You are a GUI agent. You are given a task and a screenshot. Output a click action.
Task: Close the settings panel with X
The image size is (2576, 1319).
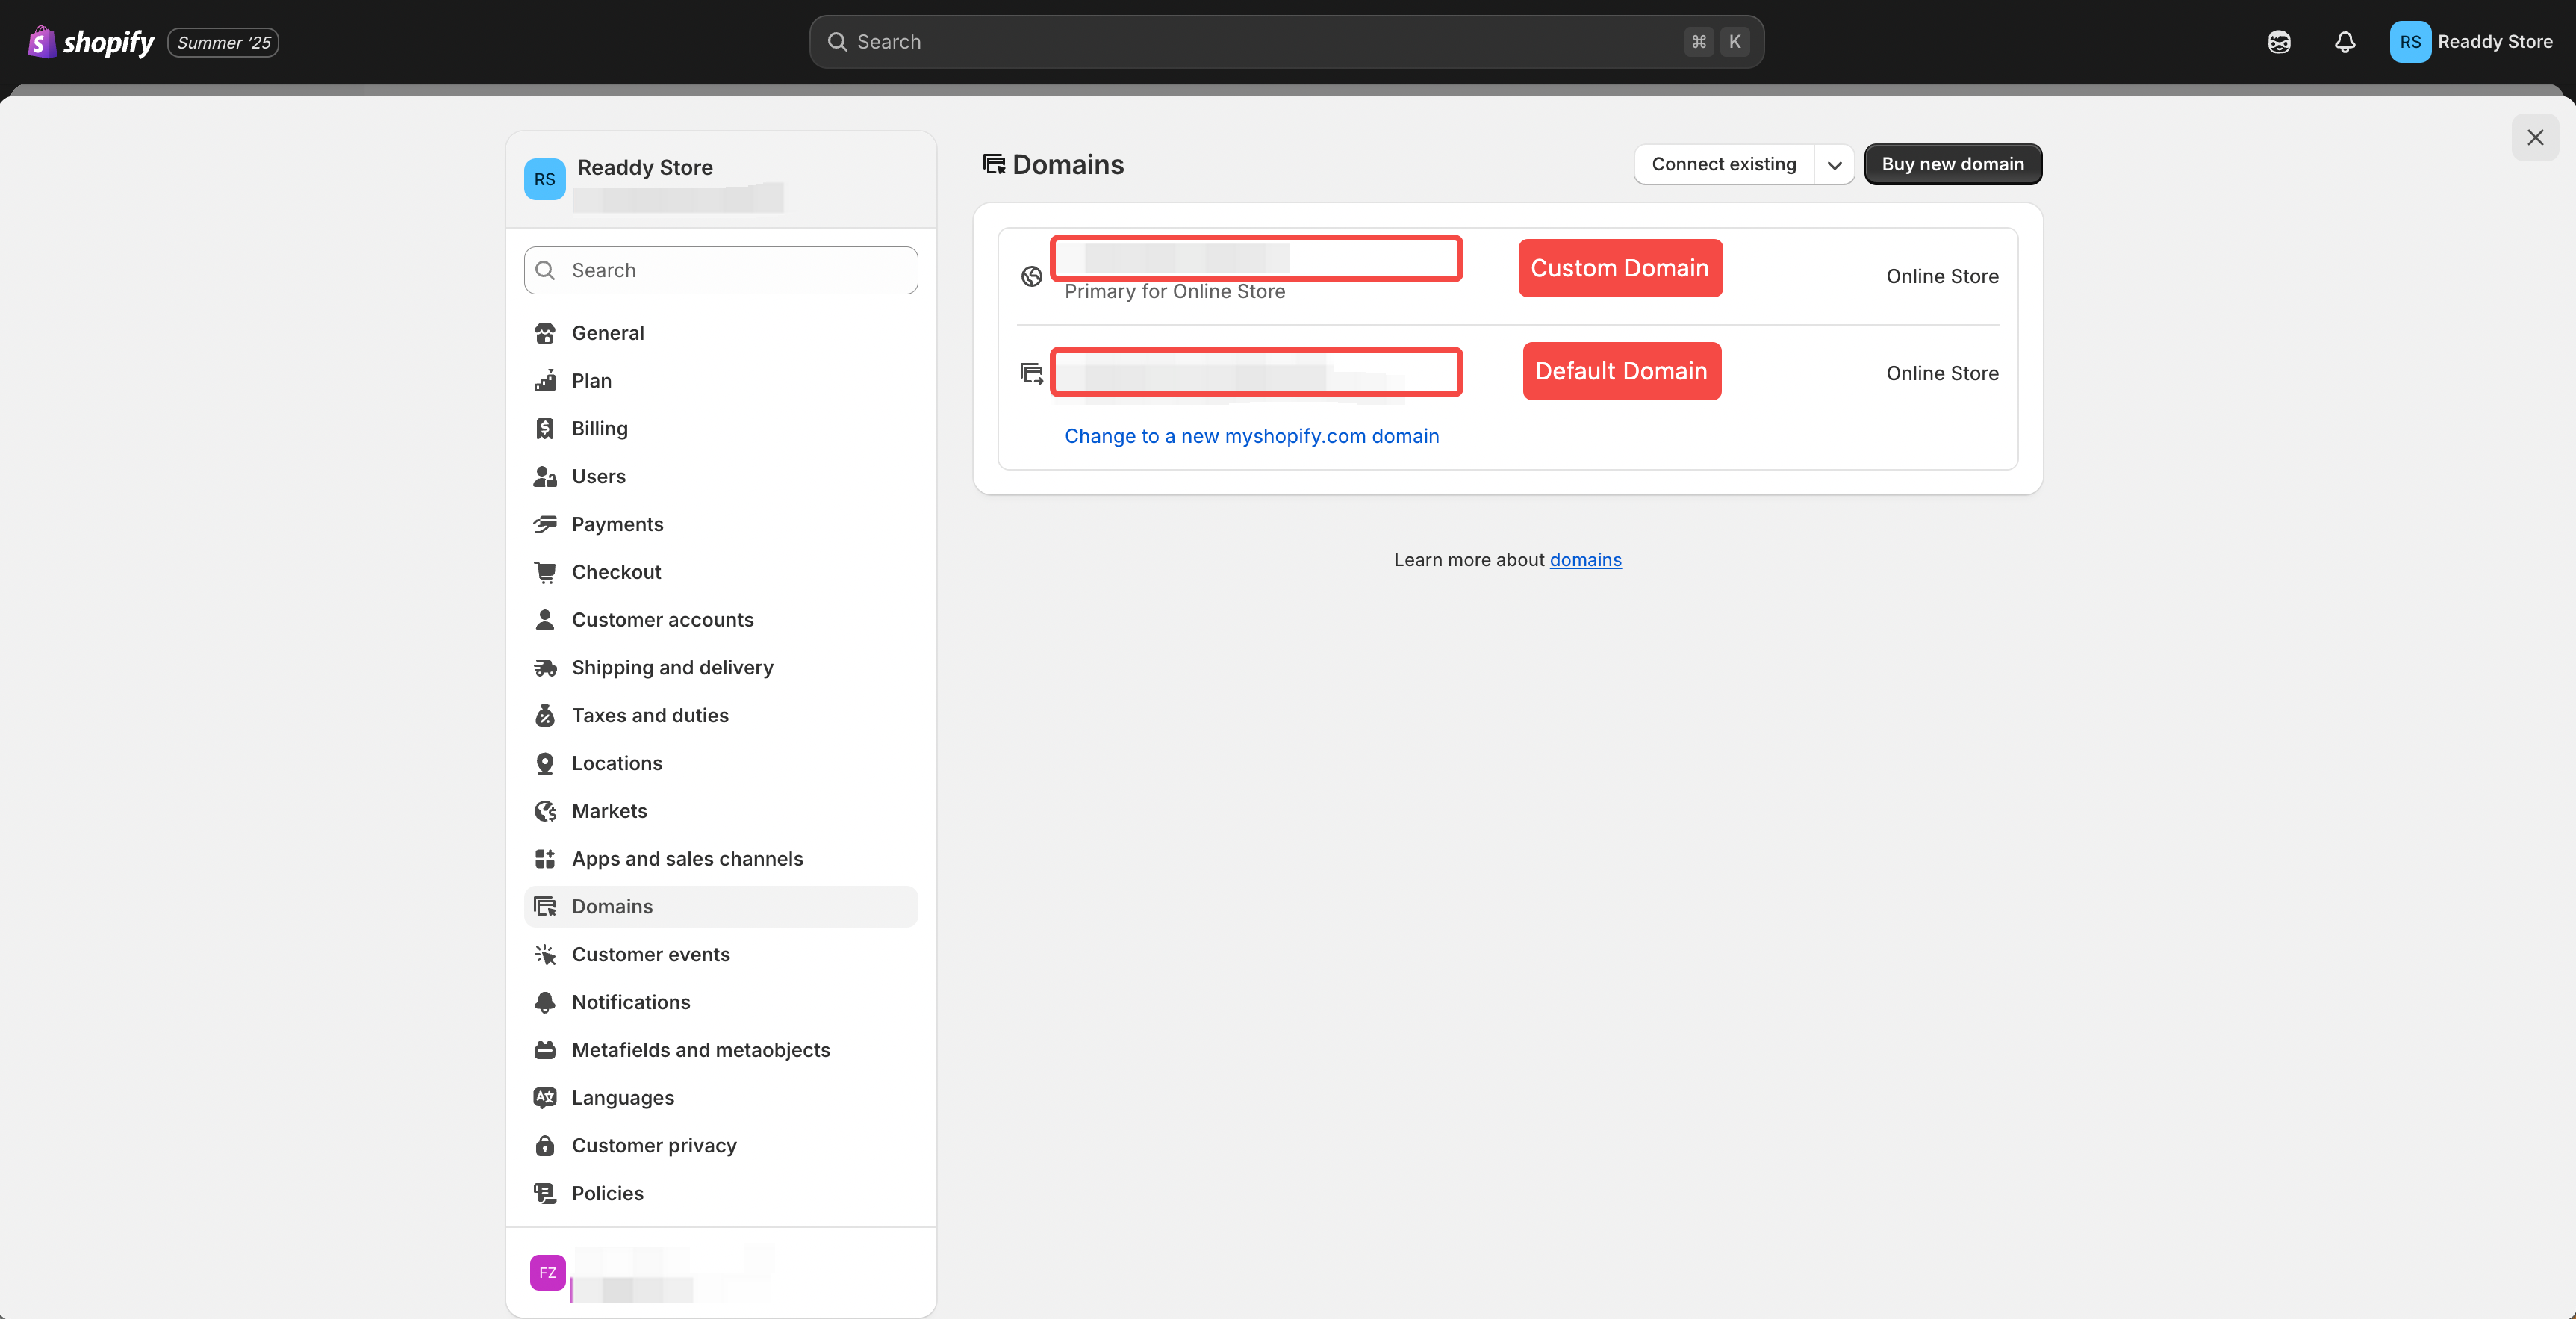[2534, 138]
